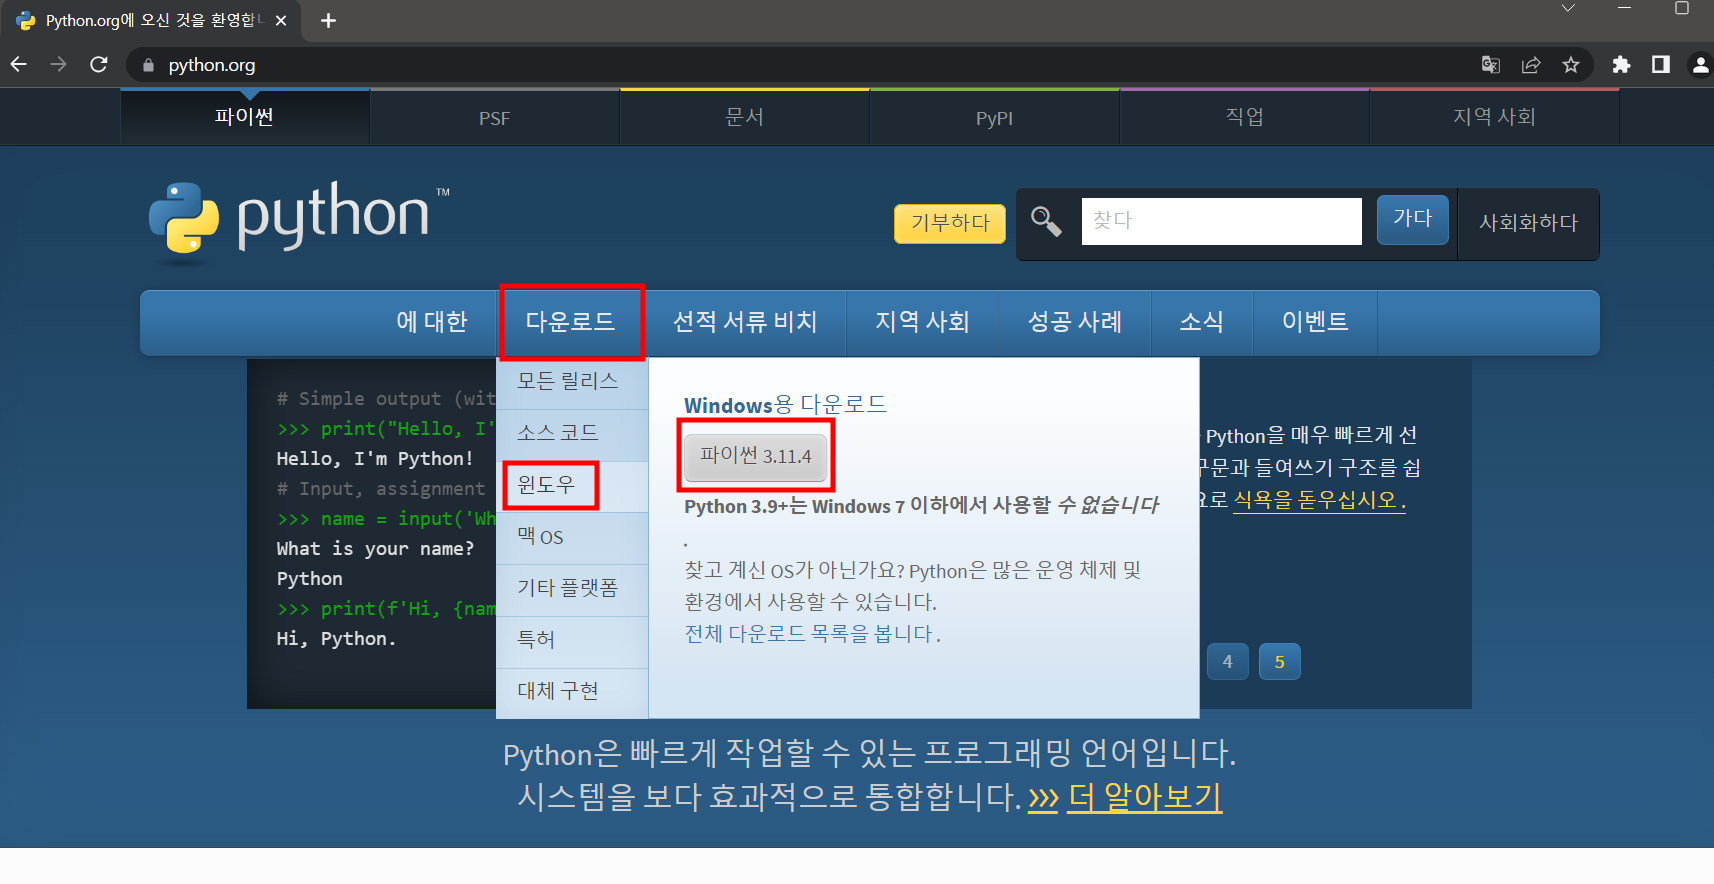
Task: Select the 문서 top navigation tab
Action: [x=745, y=117]
